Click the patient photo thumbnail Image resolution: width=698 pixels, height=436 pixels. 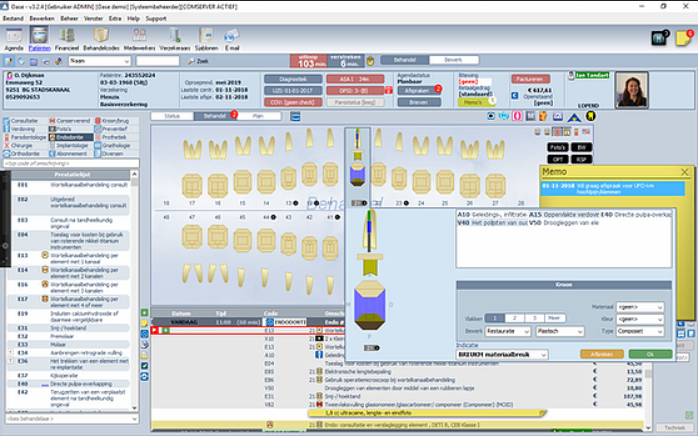[x=631, y=90]
